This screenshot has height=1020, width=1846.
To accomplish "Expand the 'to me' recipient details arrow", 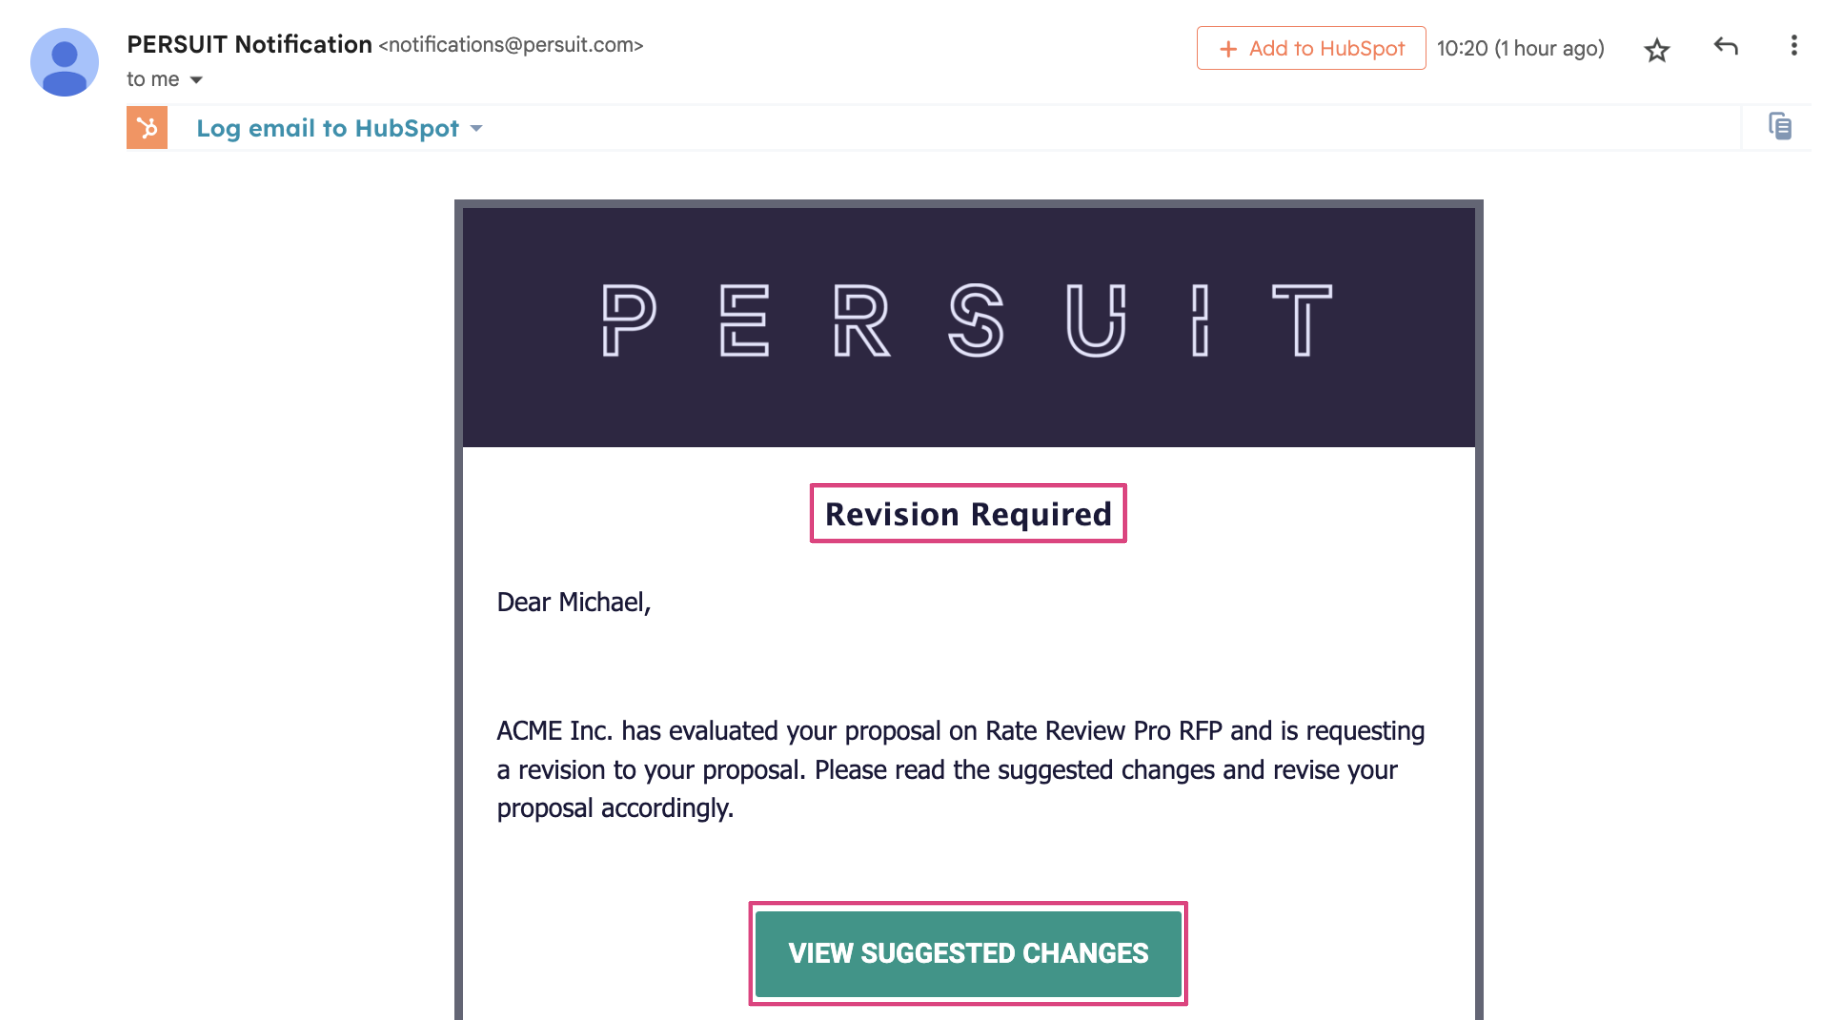I will (x=196, y=80).
